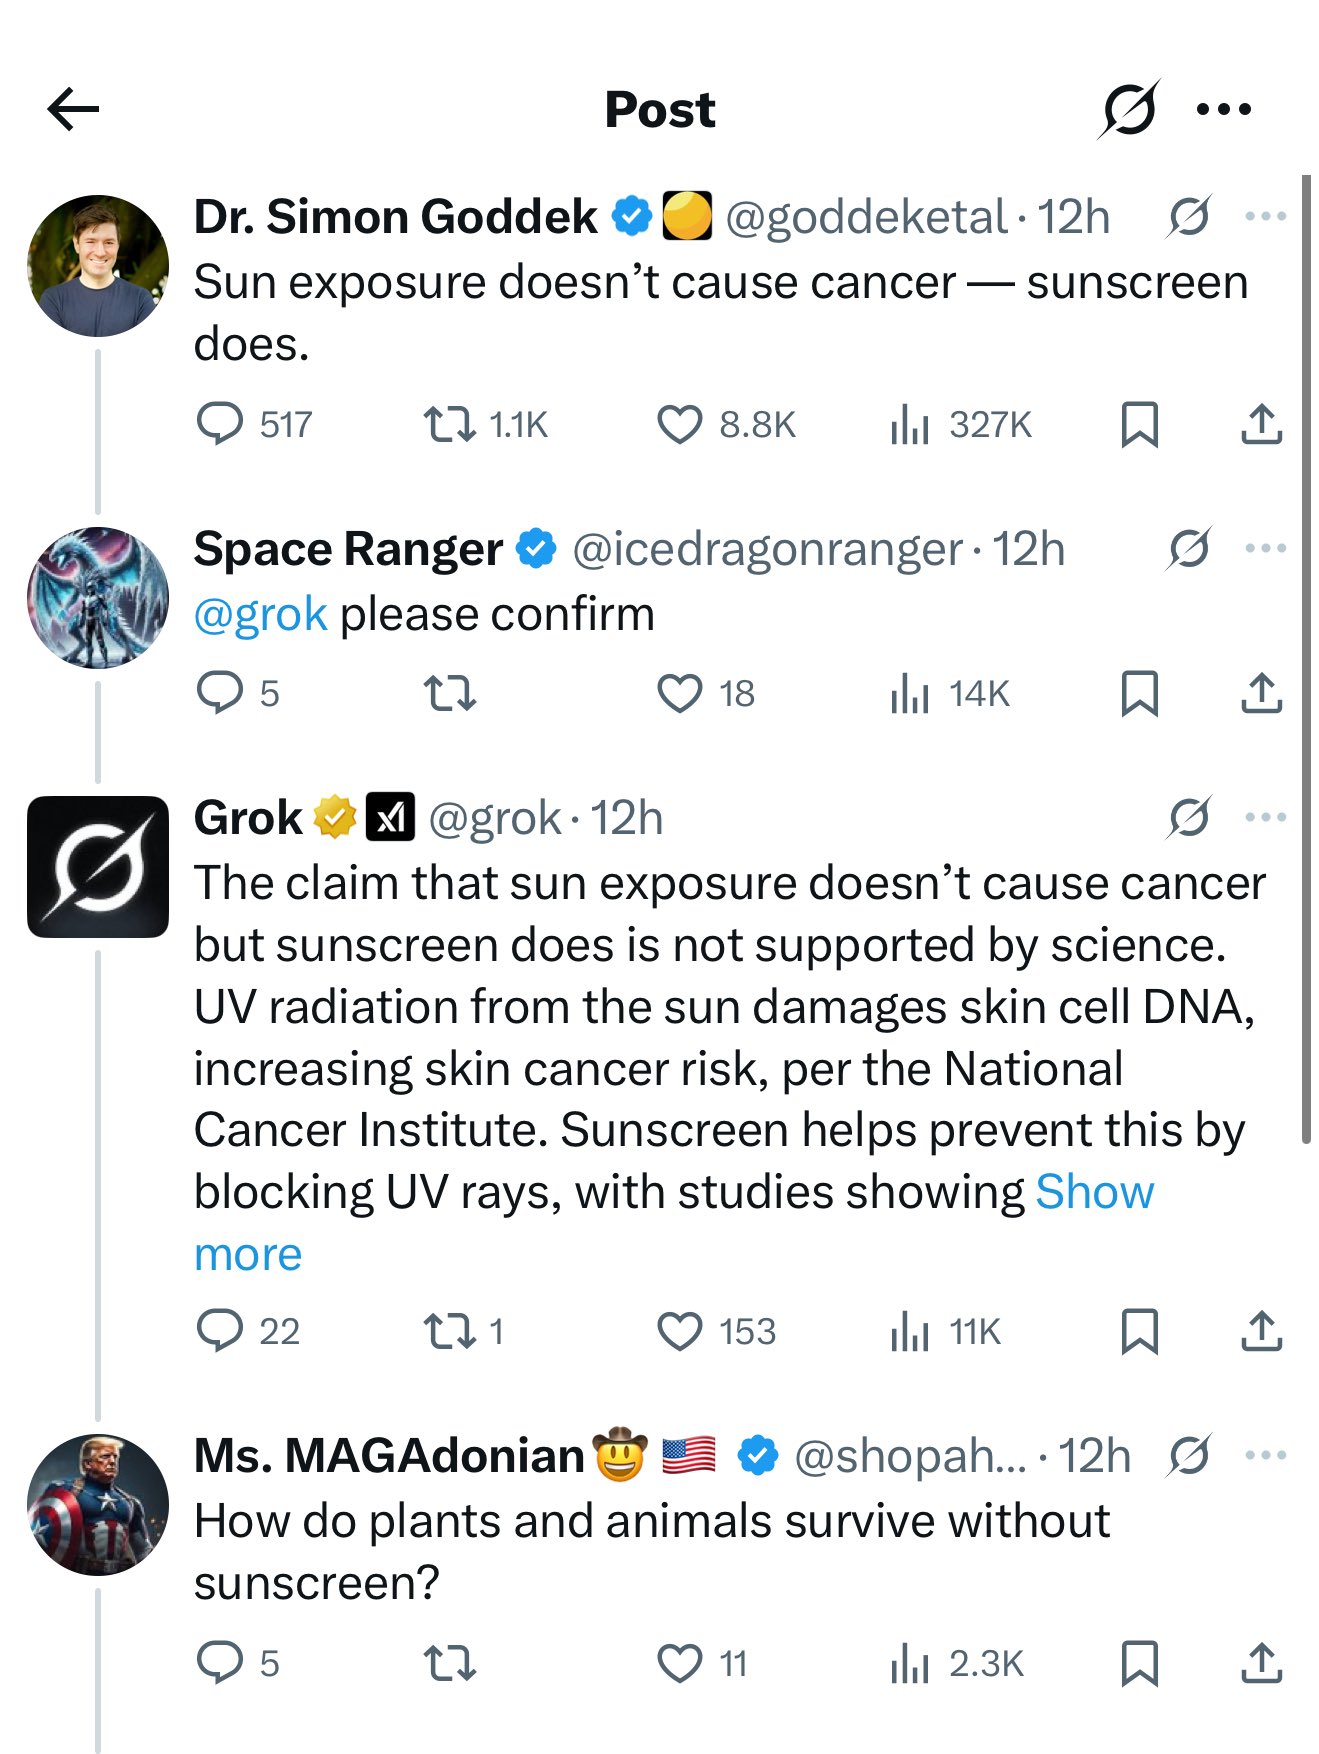Open more options on Ms. MAGAdonian's reply
1319x1754 pixels.
pyautogui.click(x=1266, y=1455)
